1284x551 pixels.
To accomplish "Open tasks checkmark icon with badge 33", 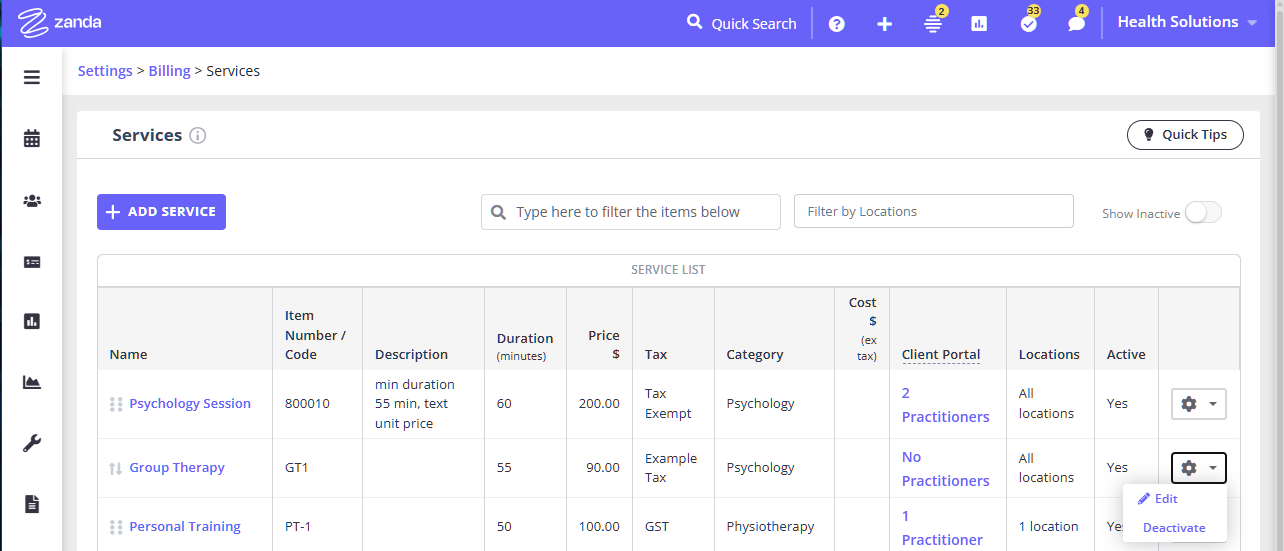I will pyautogui.click(x=1028, y=24).
